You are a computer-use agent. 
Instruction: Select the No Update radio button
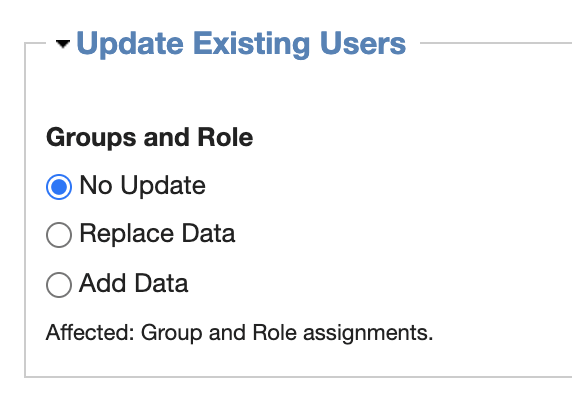[x=59, y=187]
